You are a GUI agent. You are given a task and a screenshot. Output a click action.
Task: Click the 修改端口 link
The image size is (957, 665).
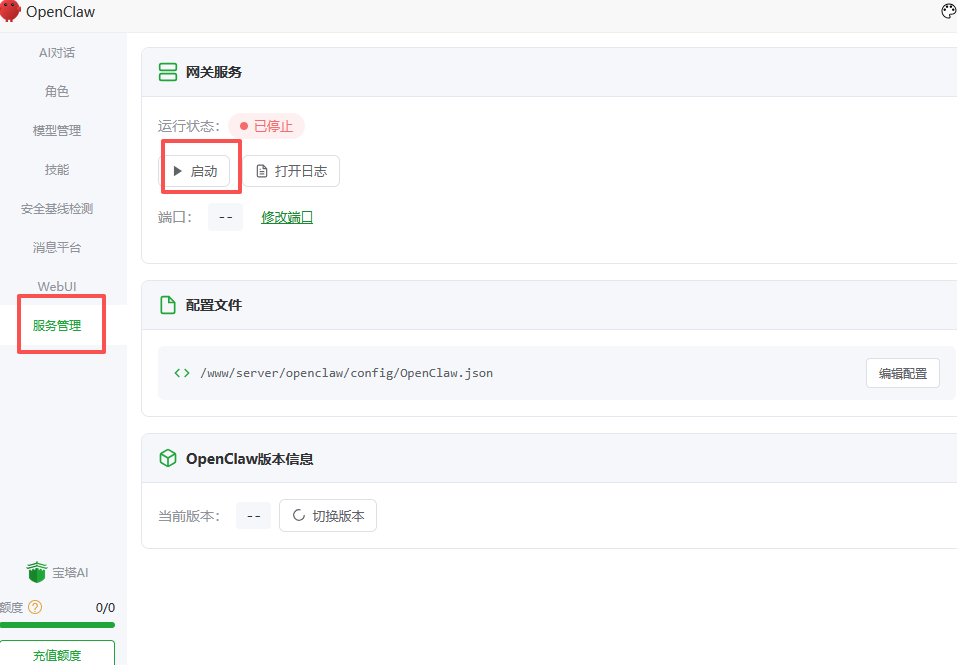[x=287, y=216]
